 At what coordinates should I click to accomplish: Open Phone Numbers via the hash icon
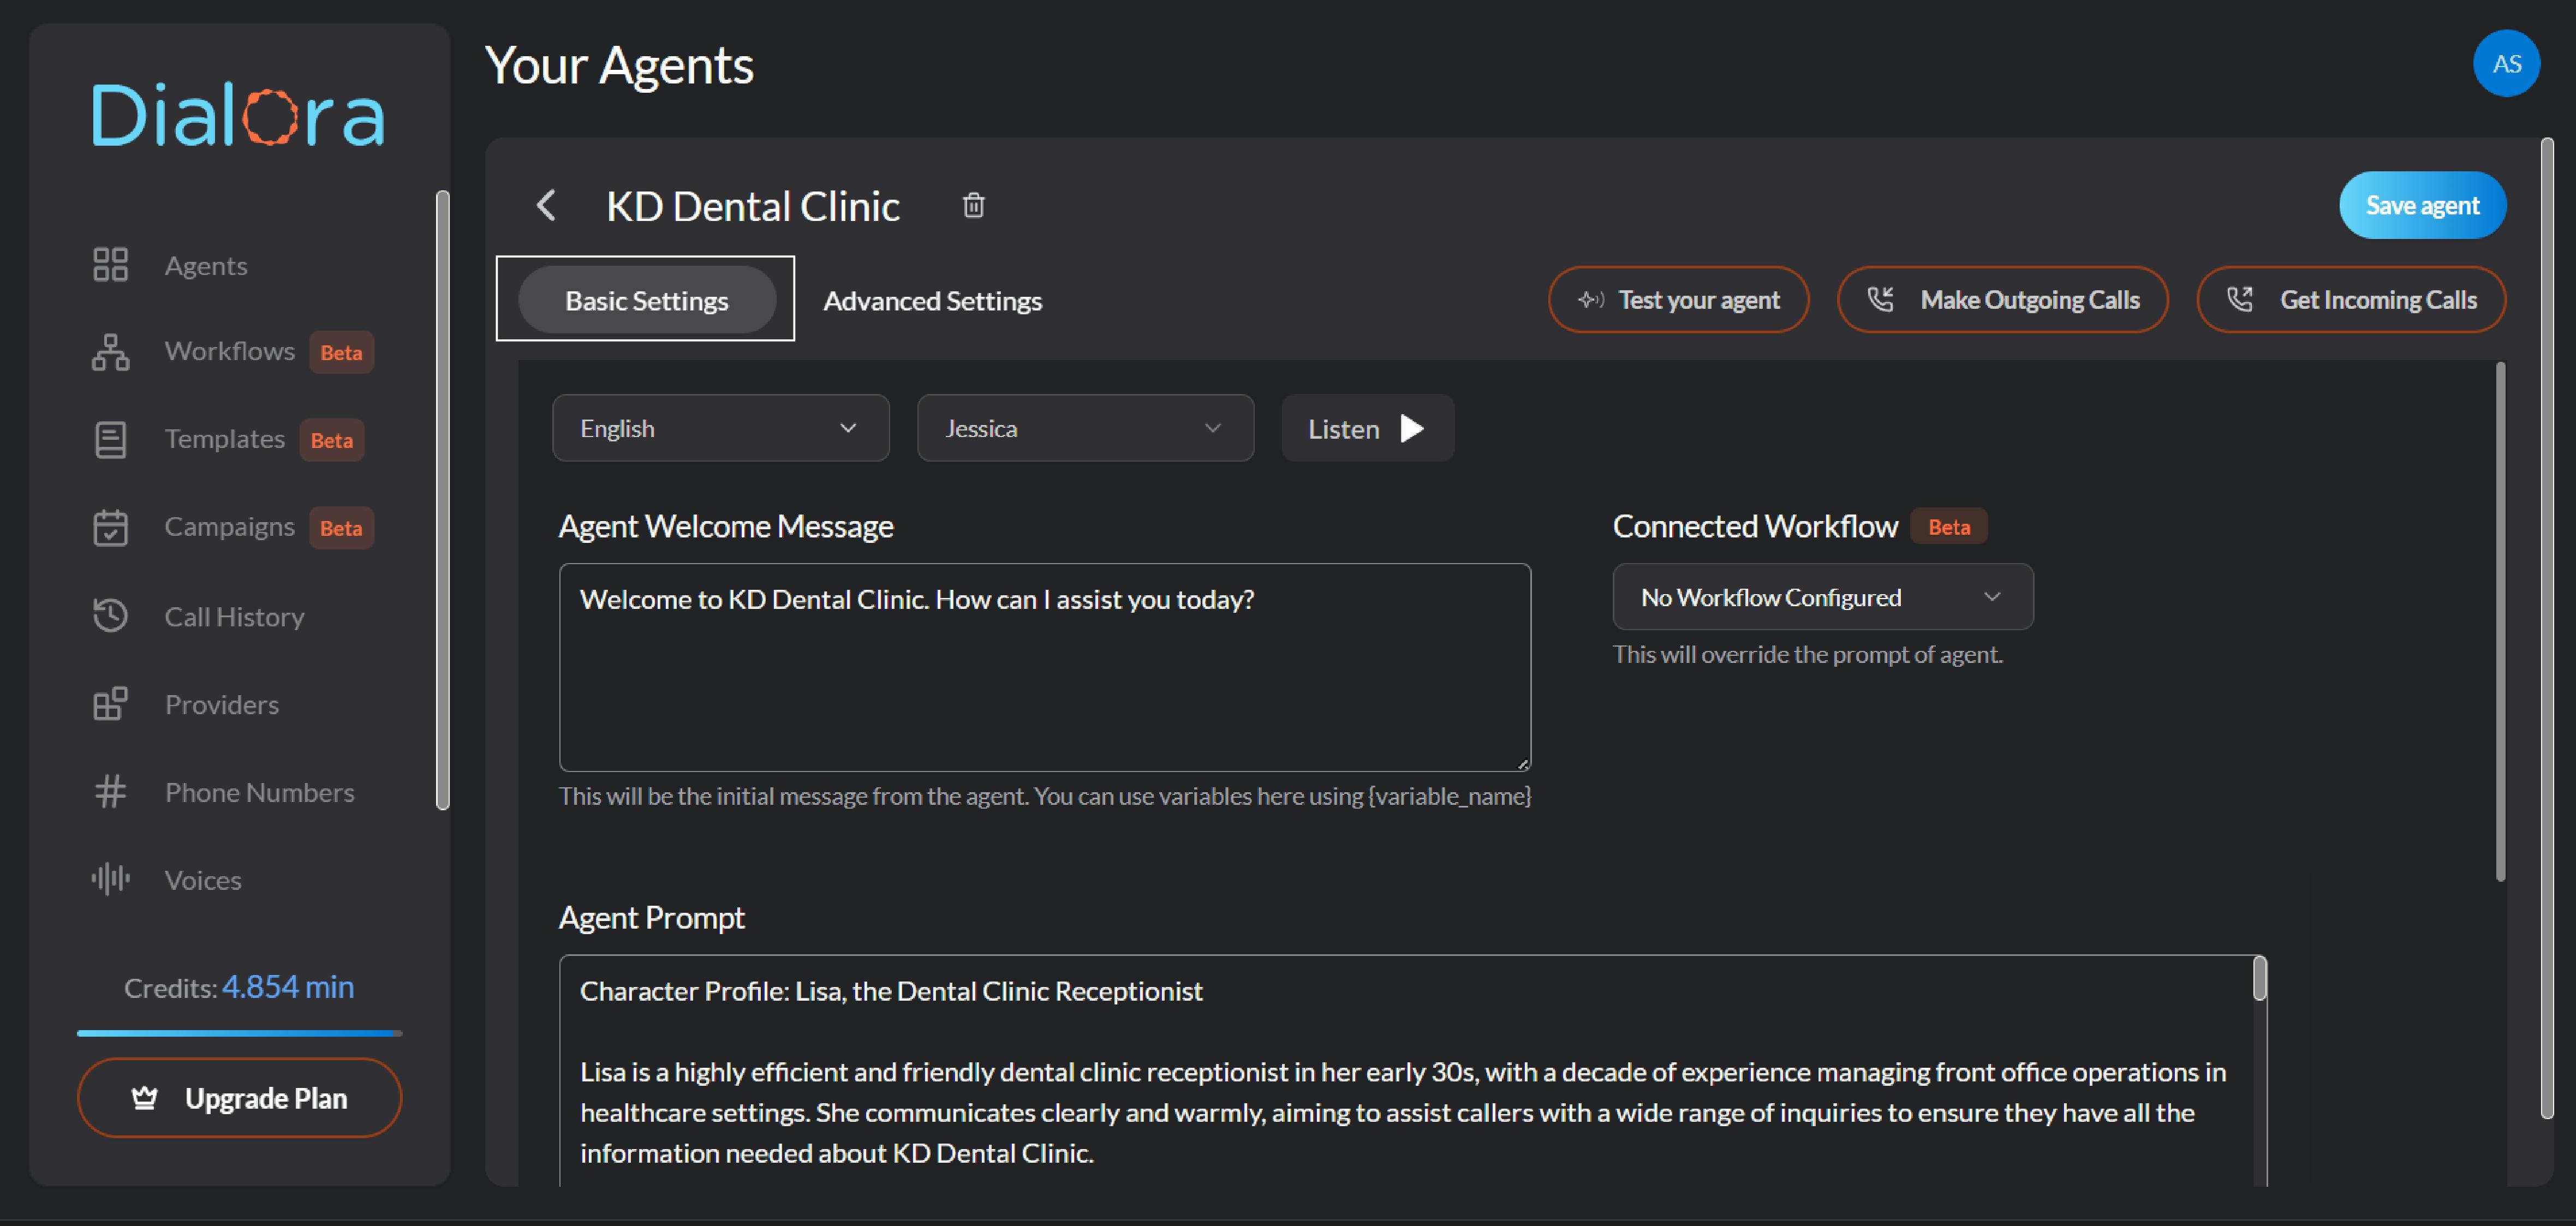[110, 792]
